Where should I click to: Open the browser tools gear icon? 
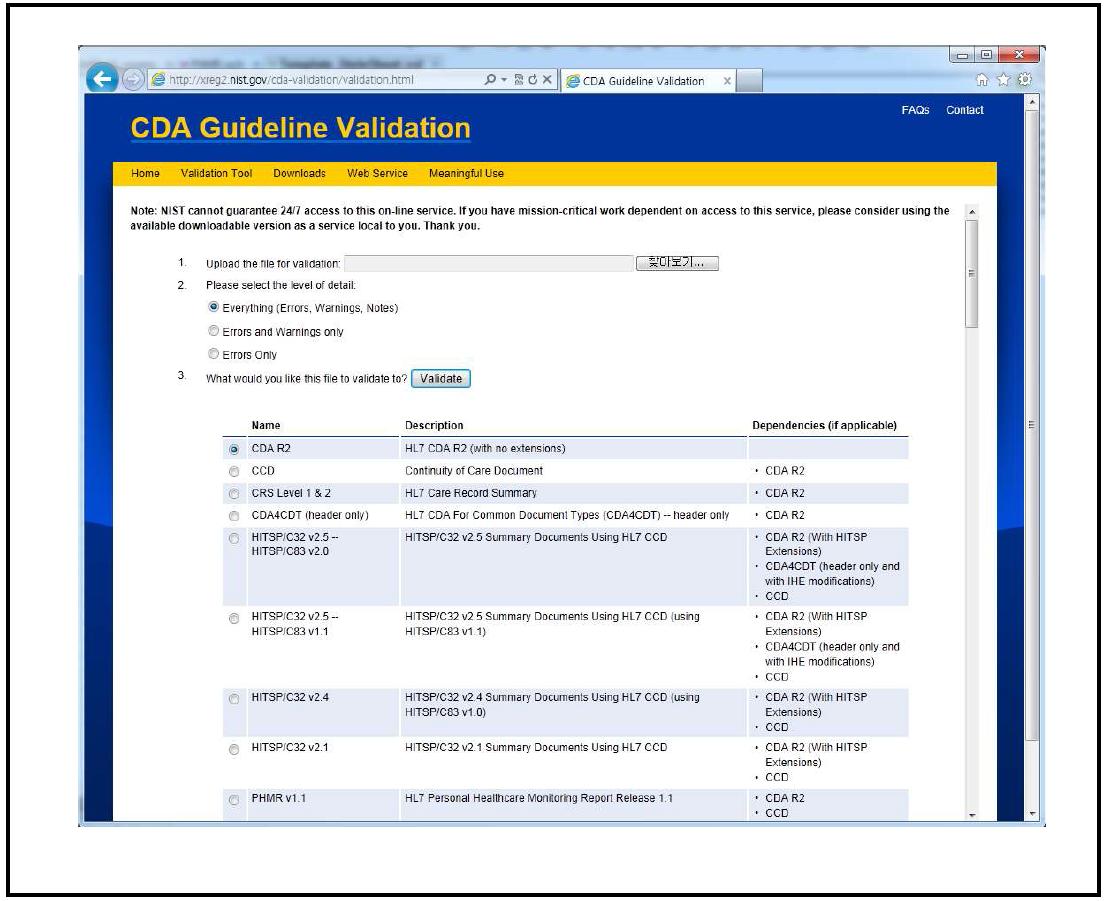tap(1025, 81)
